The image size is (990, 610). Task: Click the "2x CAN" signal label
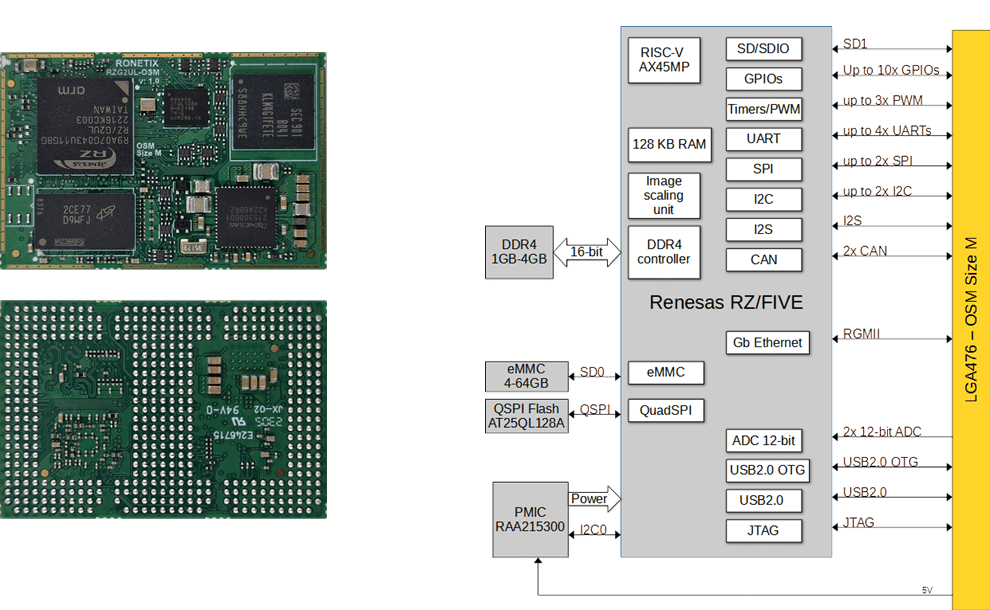865,251
